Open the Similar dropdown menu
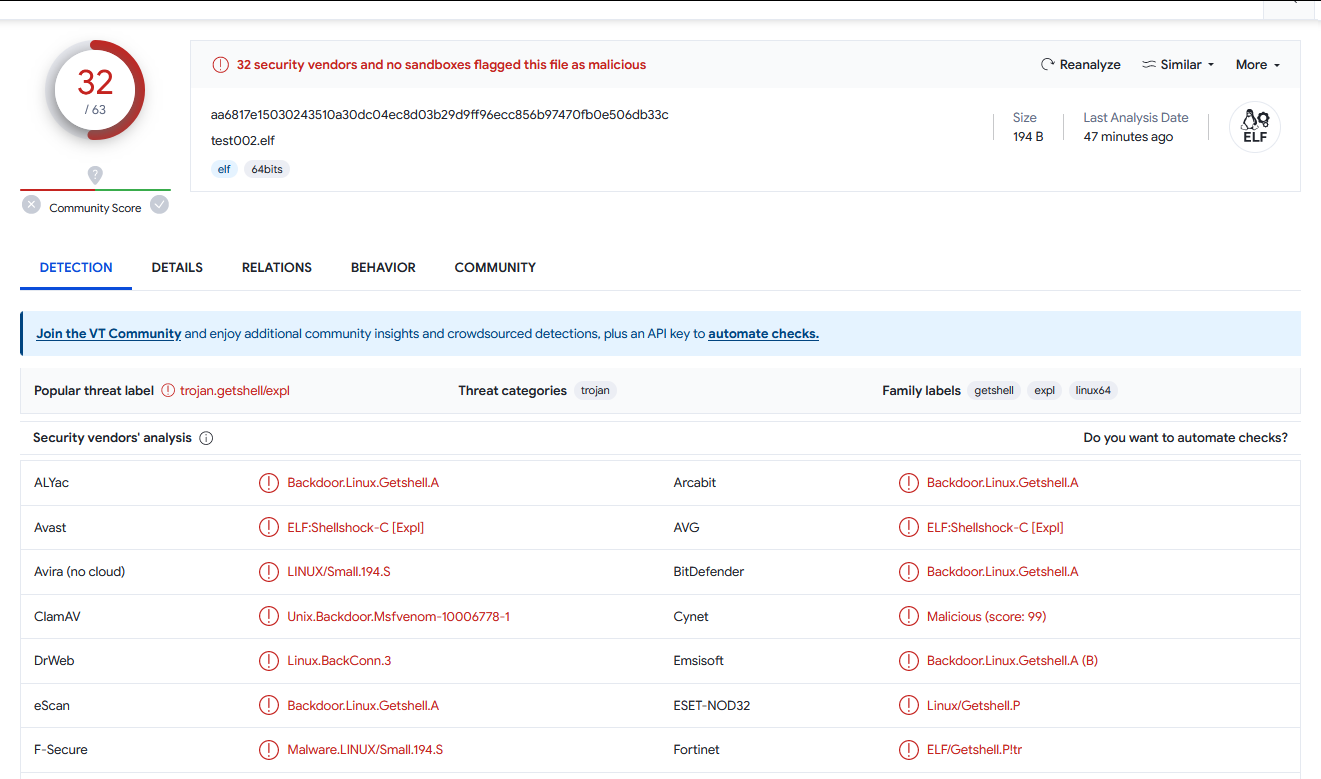Image resolution: width=1321 pixels, height=779 pixels. (1178, 64)
